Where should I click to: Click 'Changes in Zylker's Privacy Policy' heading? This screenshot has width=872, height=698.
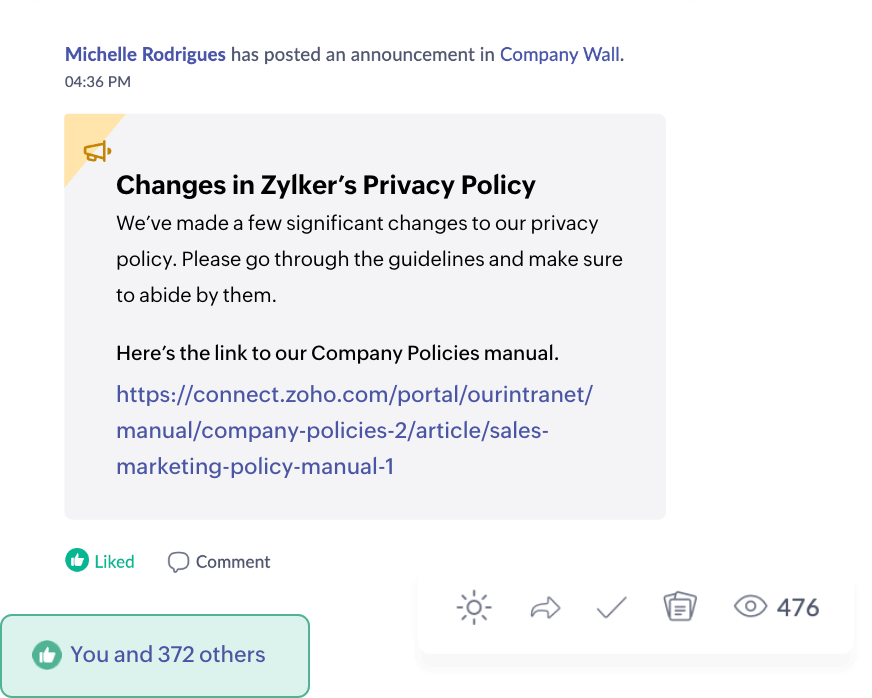click(x=326, y=185)
